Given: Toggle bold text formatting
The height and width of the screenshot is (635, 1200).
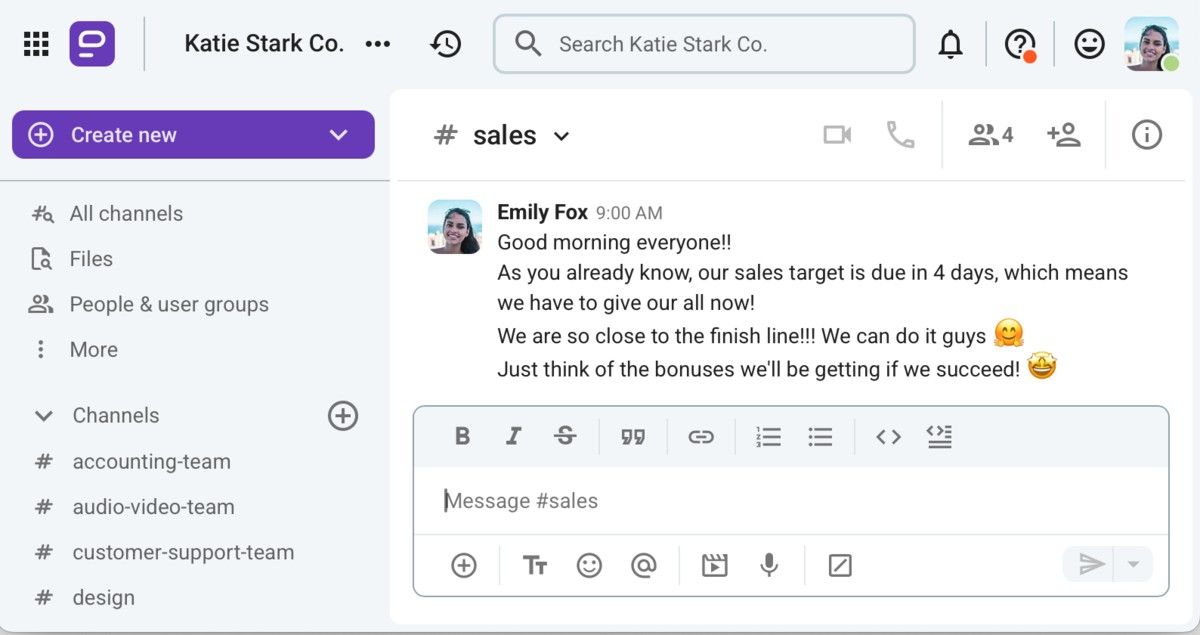Looking at the screenshot, I should coord(462,436).
